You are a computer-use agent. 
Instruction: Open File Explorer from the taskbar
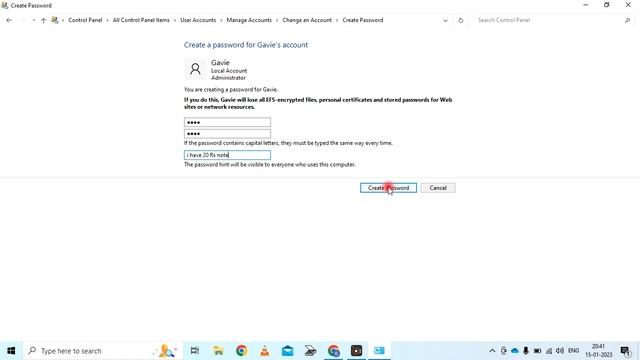(x=218, y=351)
